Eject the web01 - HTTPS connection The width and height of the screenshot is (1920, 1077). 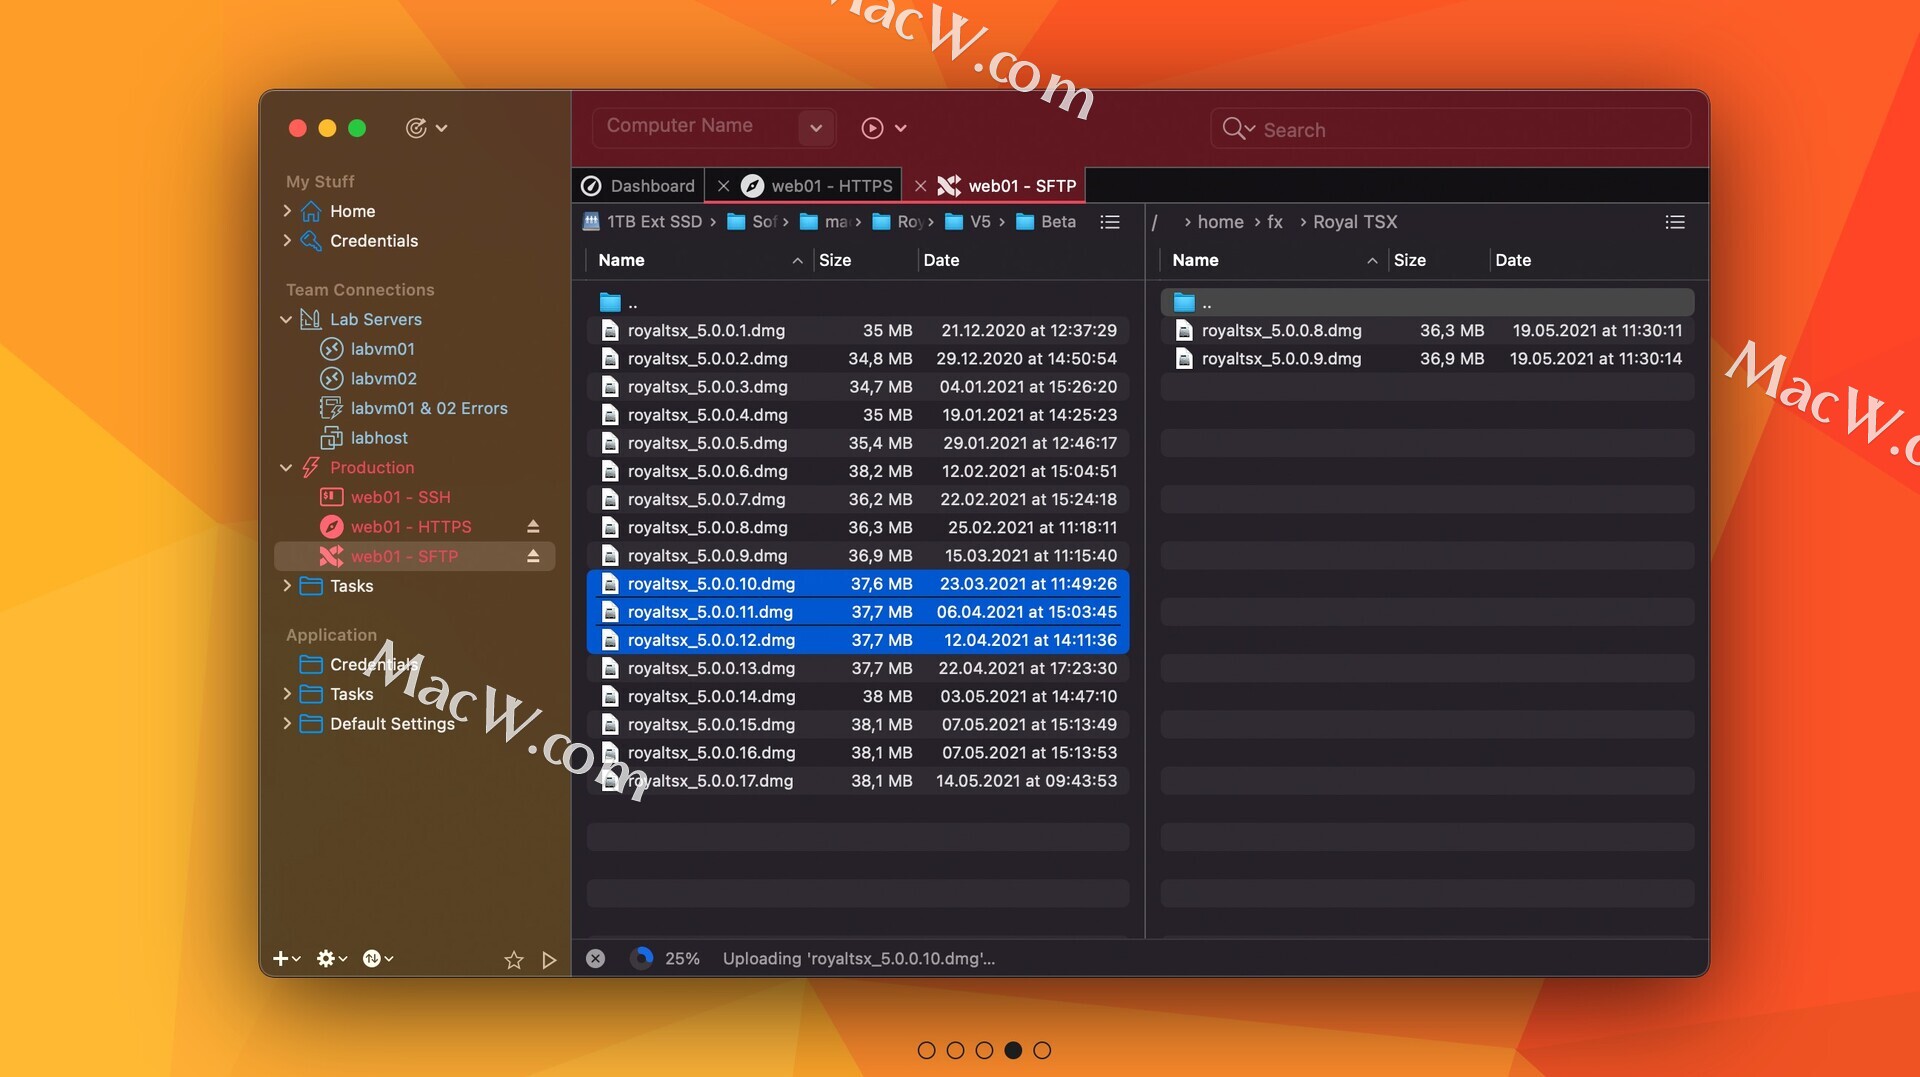(x=533, y=527)
